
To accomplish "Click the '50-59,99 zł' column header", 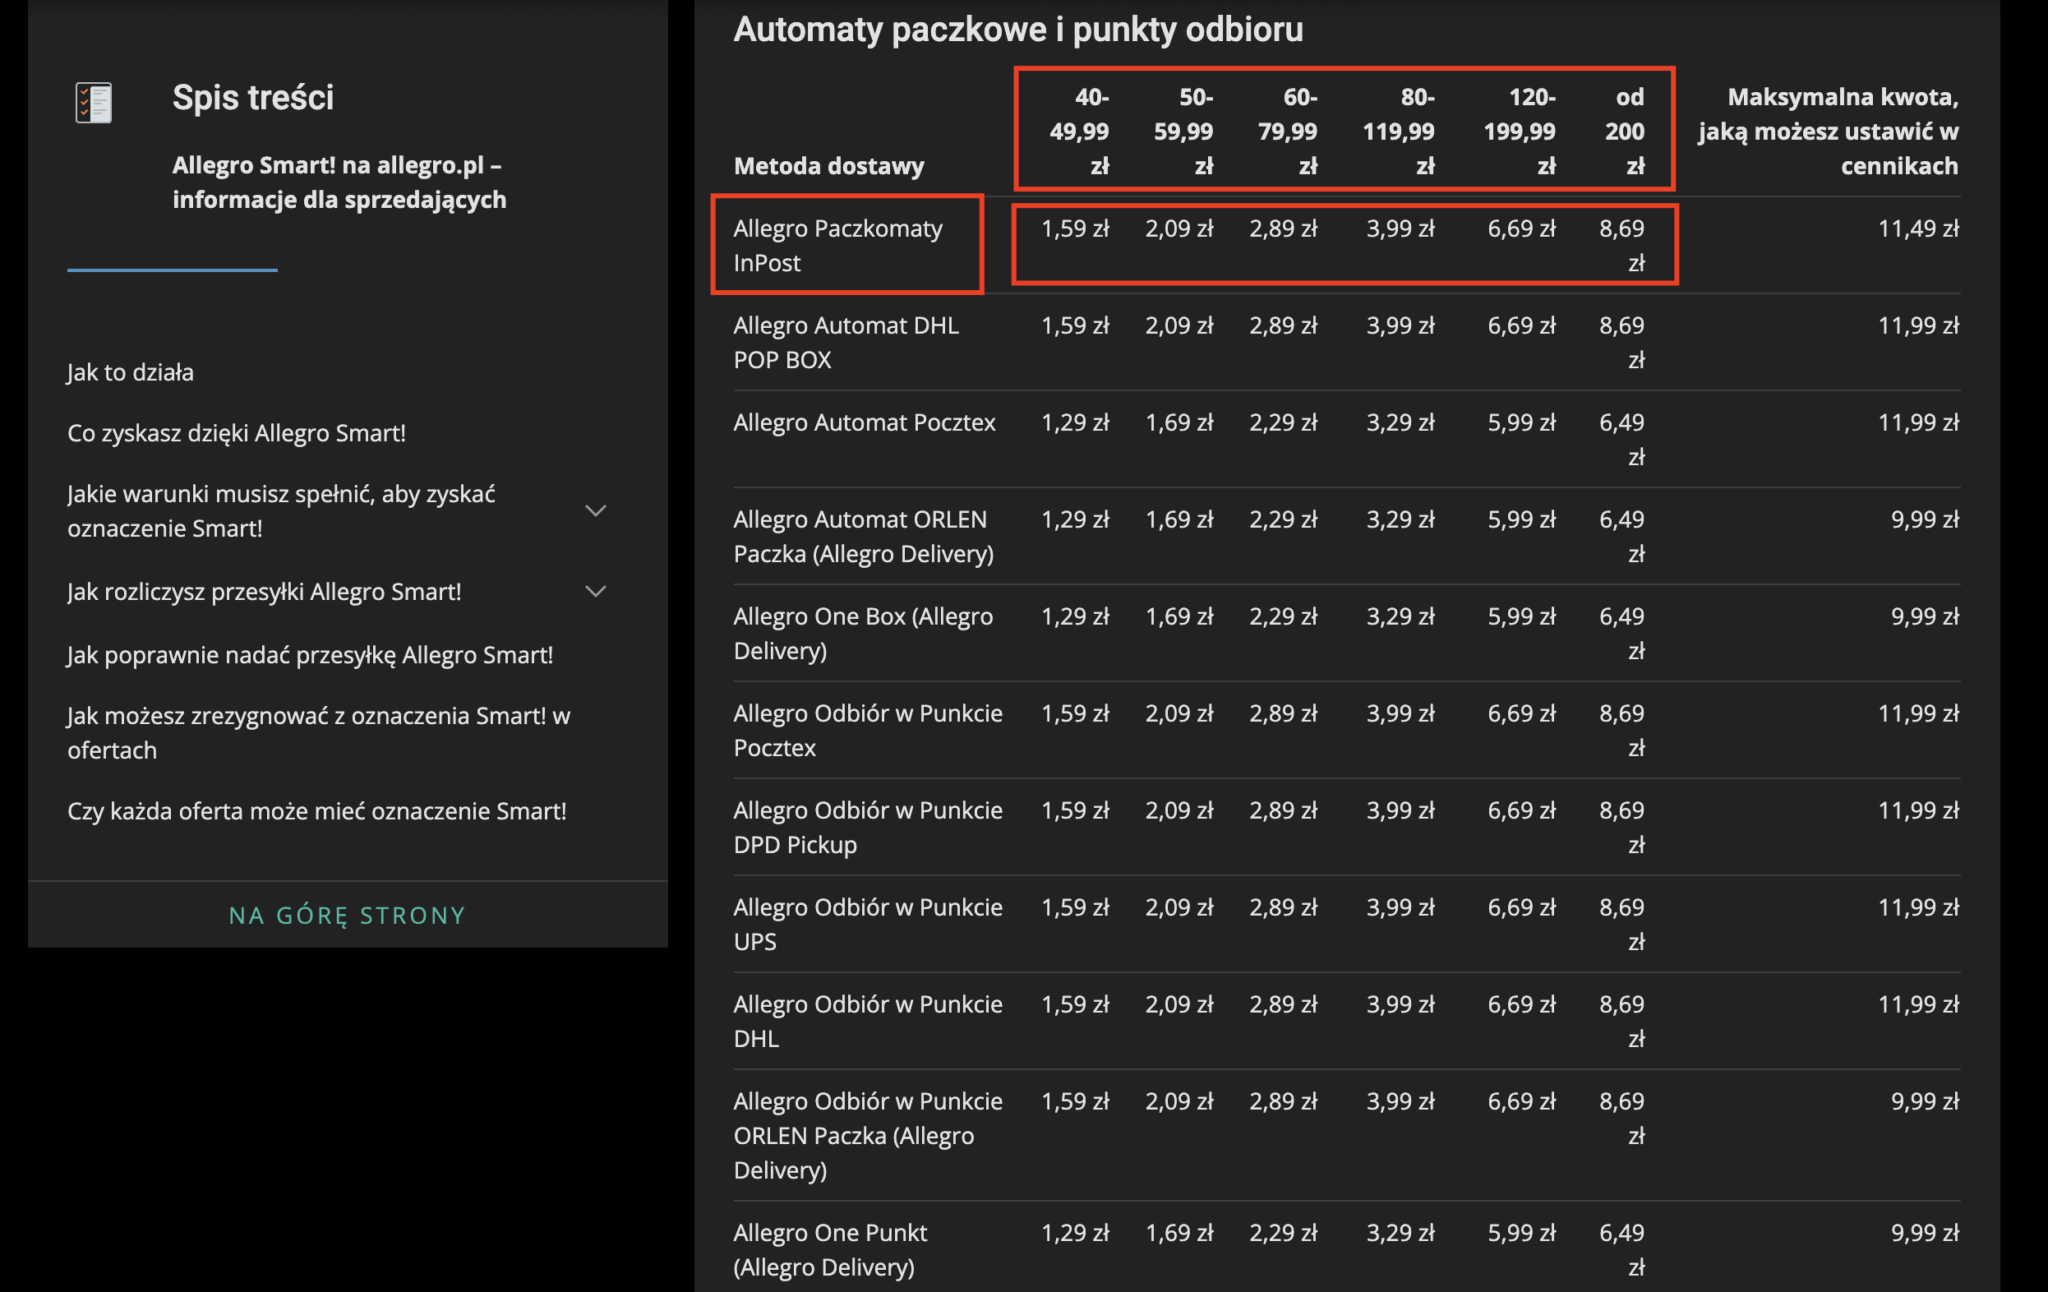I will coord(1183,131).
